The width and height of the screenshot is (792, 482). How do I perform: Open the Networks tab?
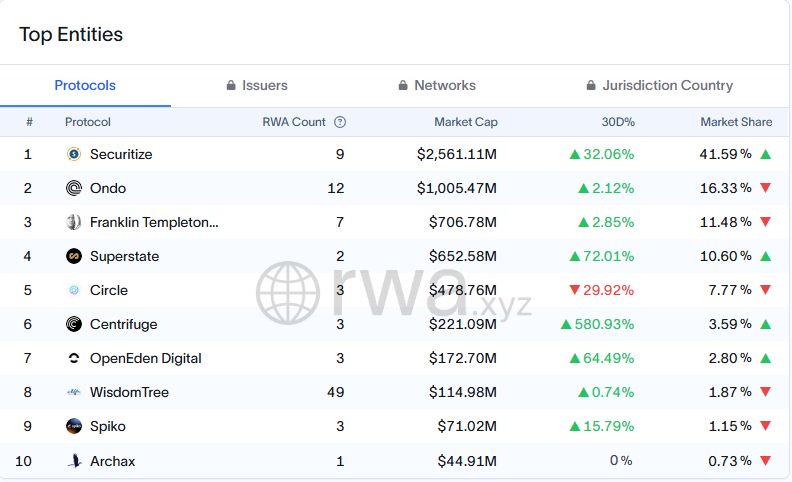pyautogui.click(x=437, y=85)
